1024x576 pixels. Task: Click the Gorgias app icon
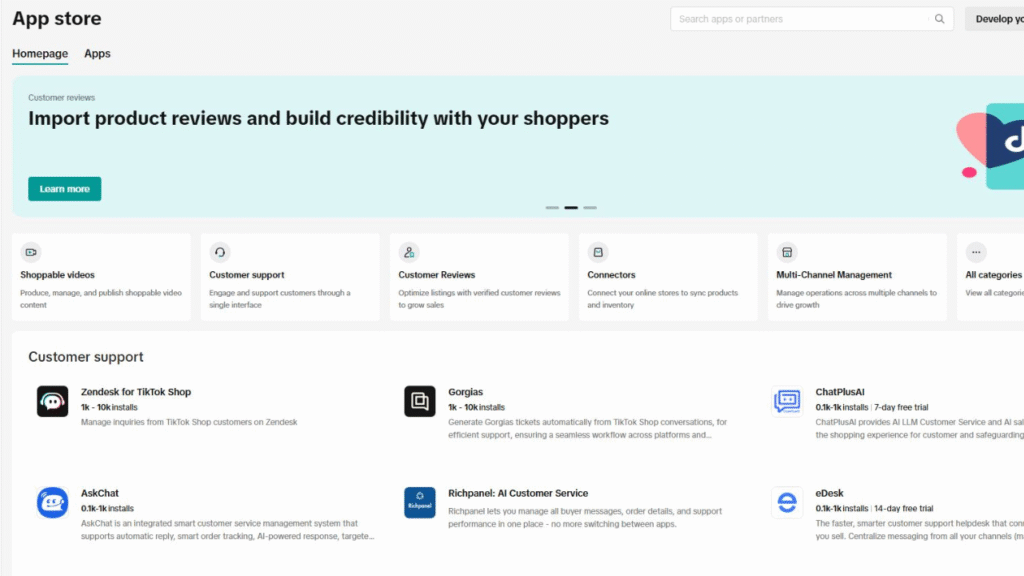[420, 402]
